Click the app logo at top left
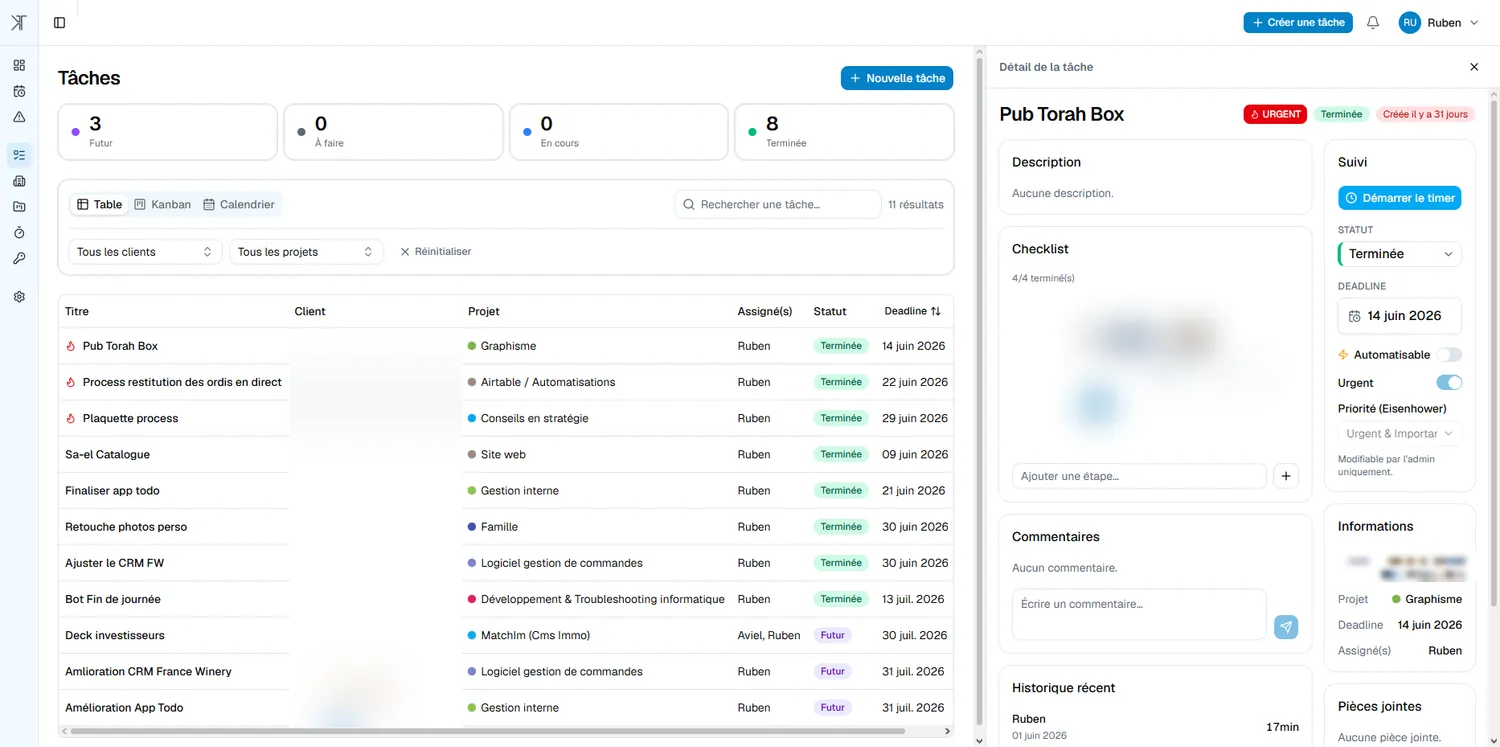 point(19,23)
